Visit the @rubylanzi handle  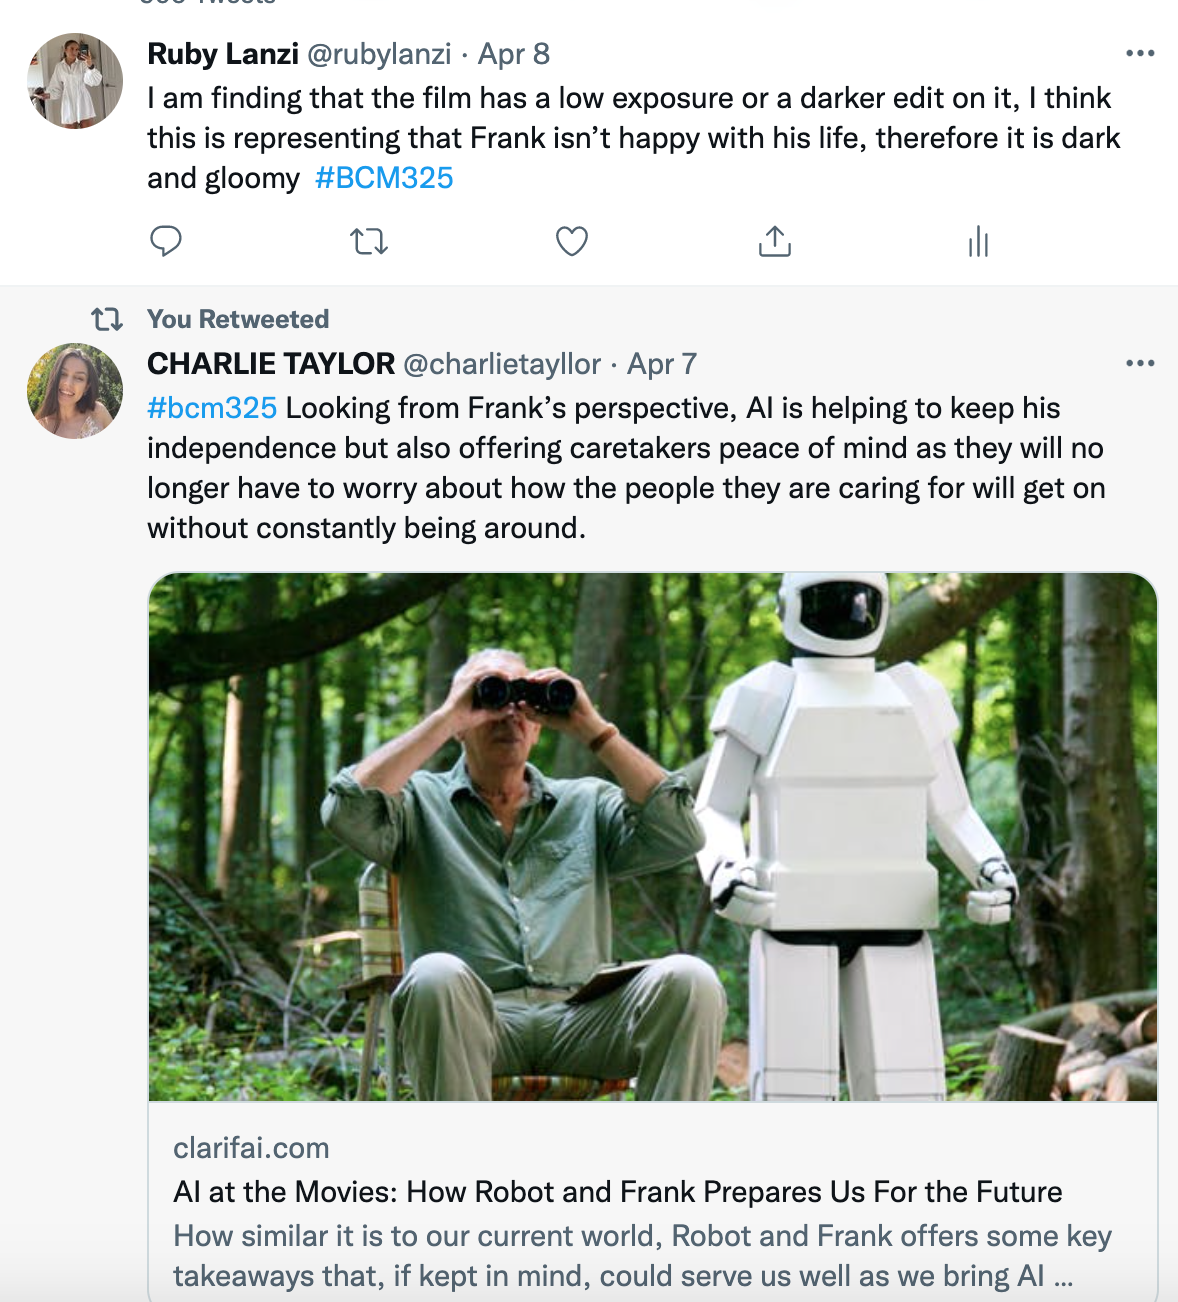click(379, 54)
